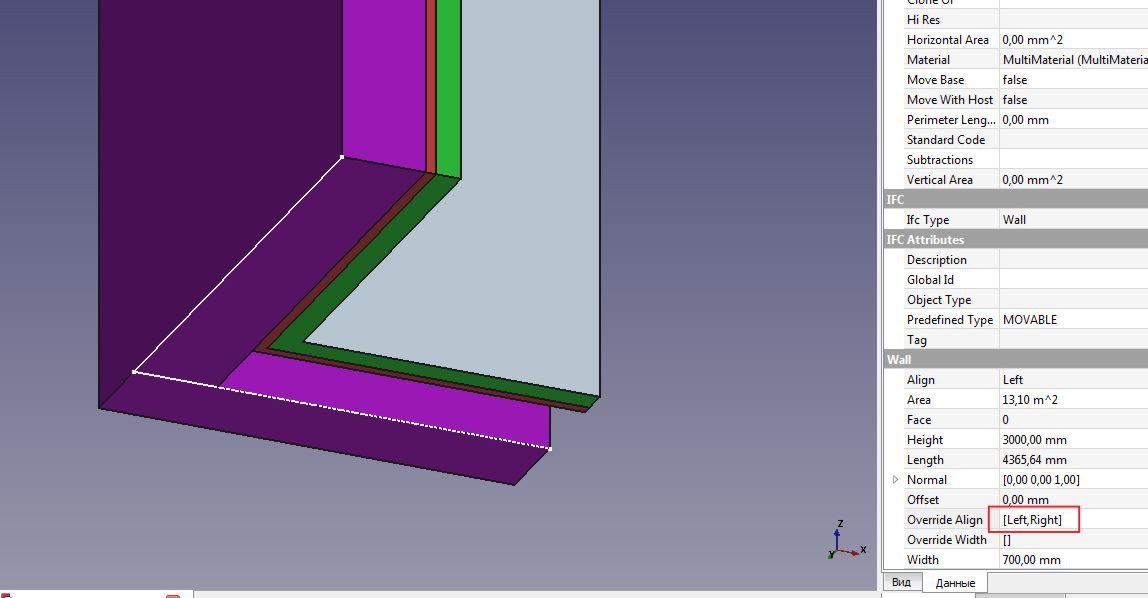The image size is (1148, 598).
Task: Switch to the Вид tab
Action: pos(903,582)
